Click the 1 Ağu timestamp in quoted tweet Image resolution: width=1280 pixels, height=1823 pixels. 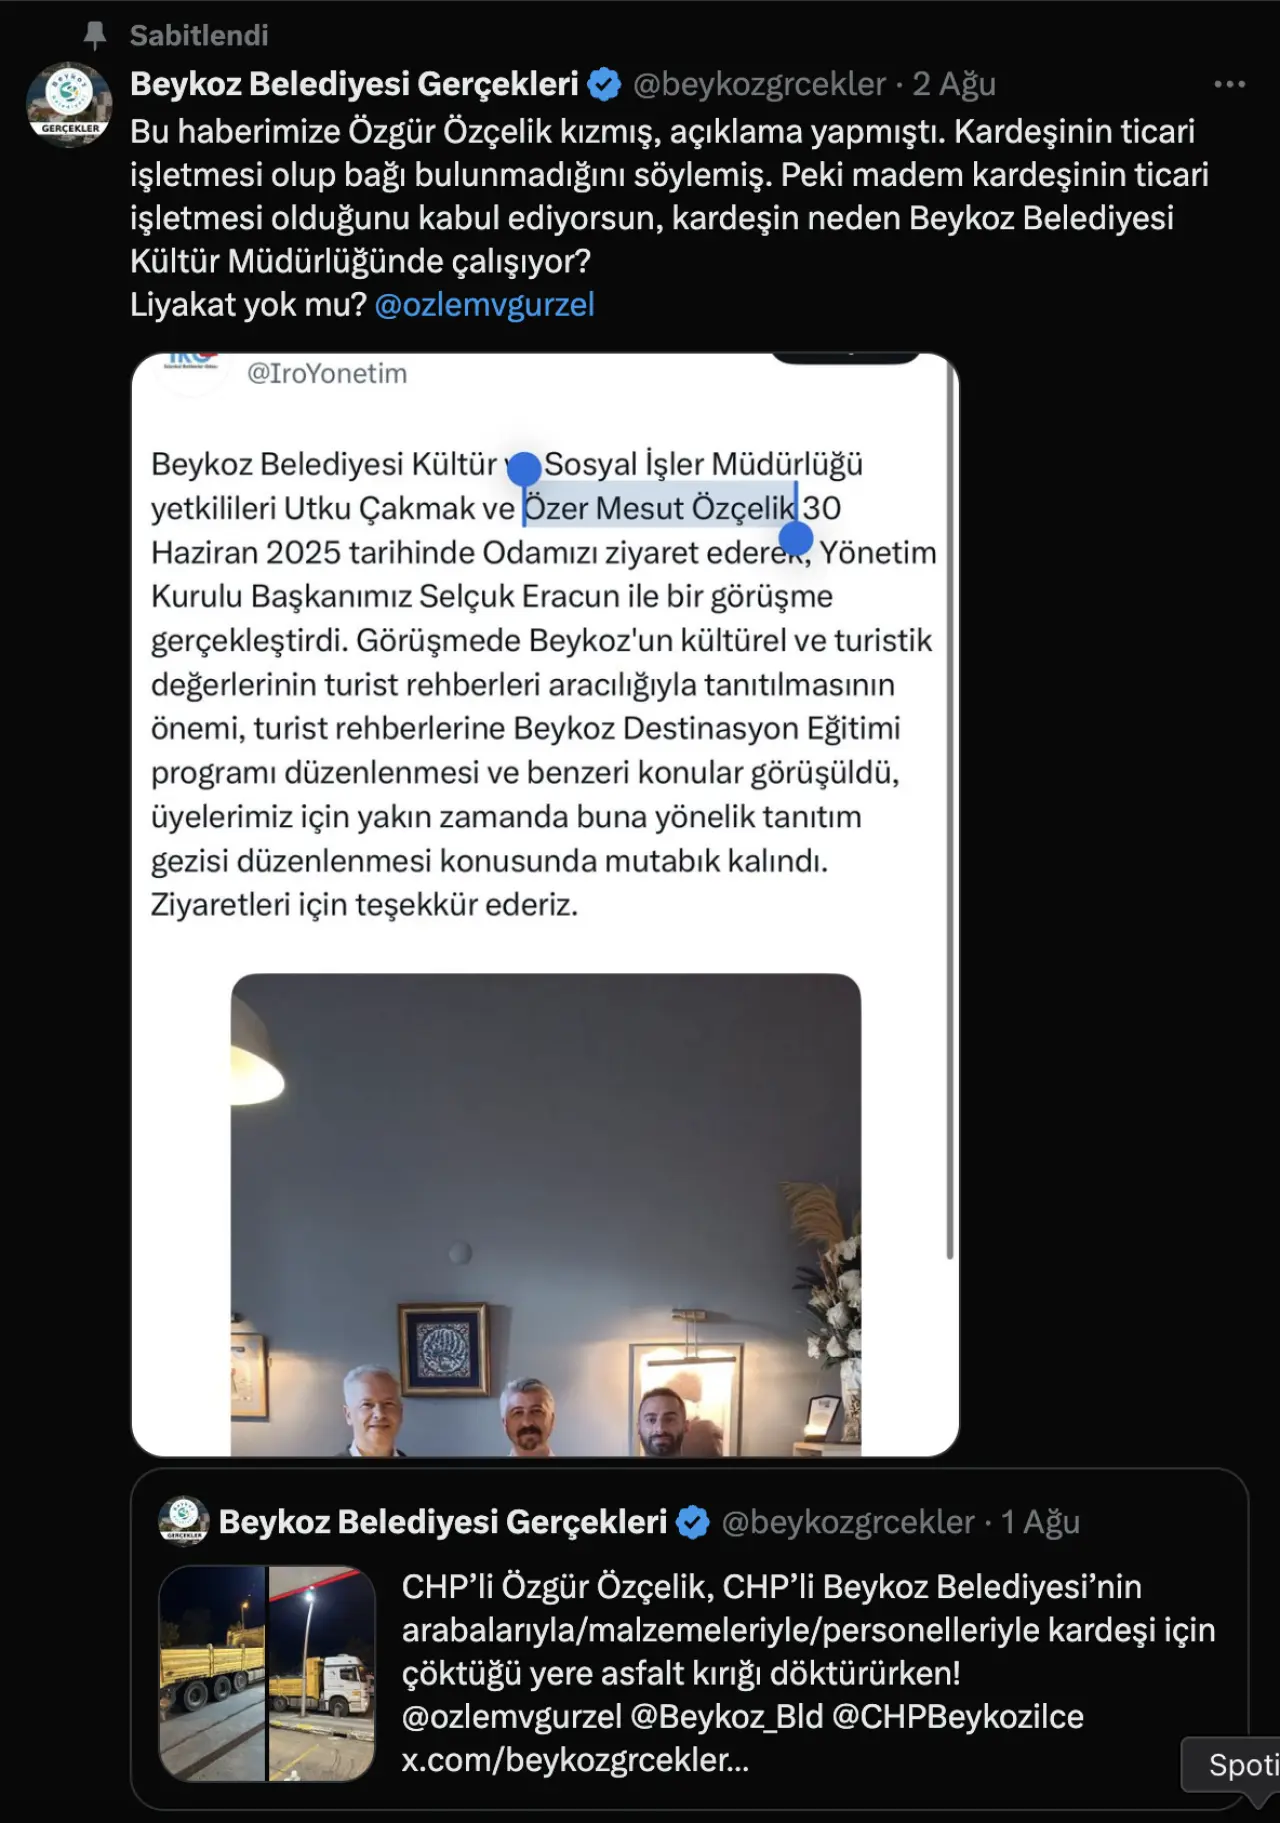(x=1040, y=1522)
